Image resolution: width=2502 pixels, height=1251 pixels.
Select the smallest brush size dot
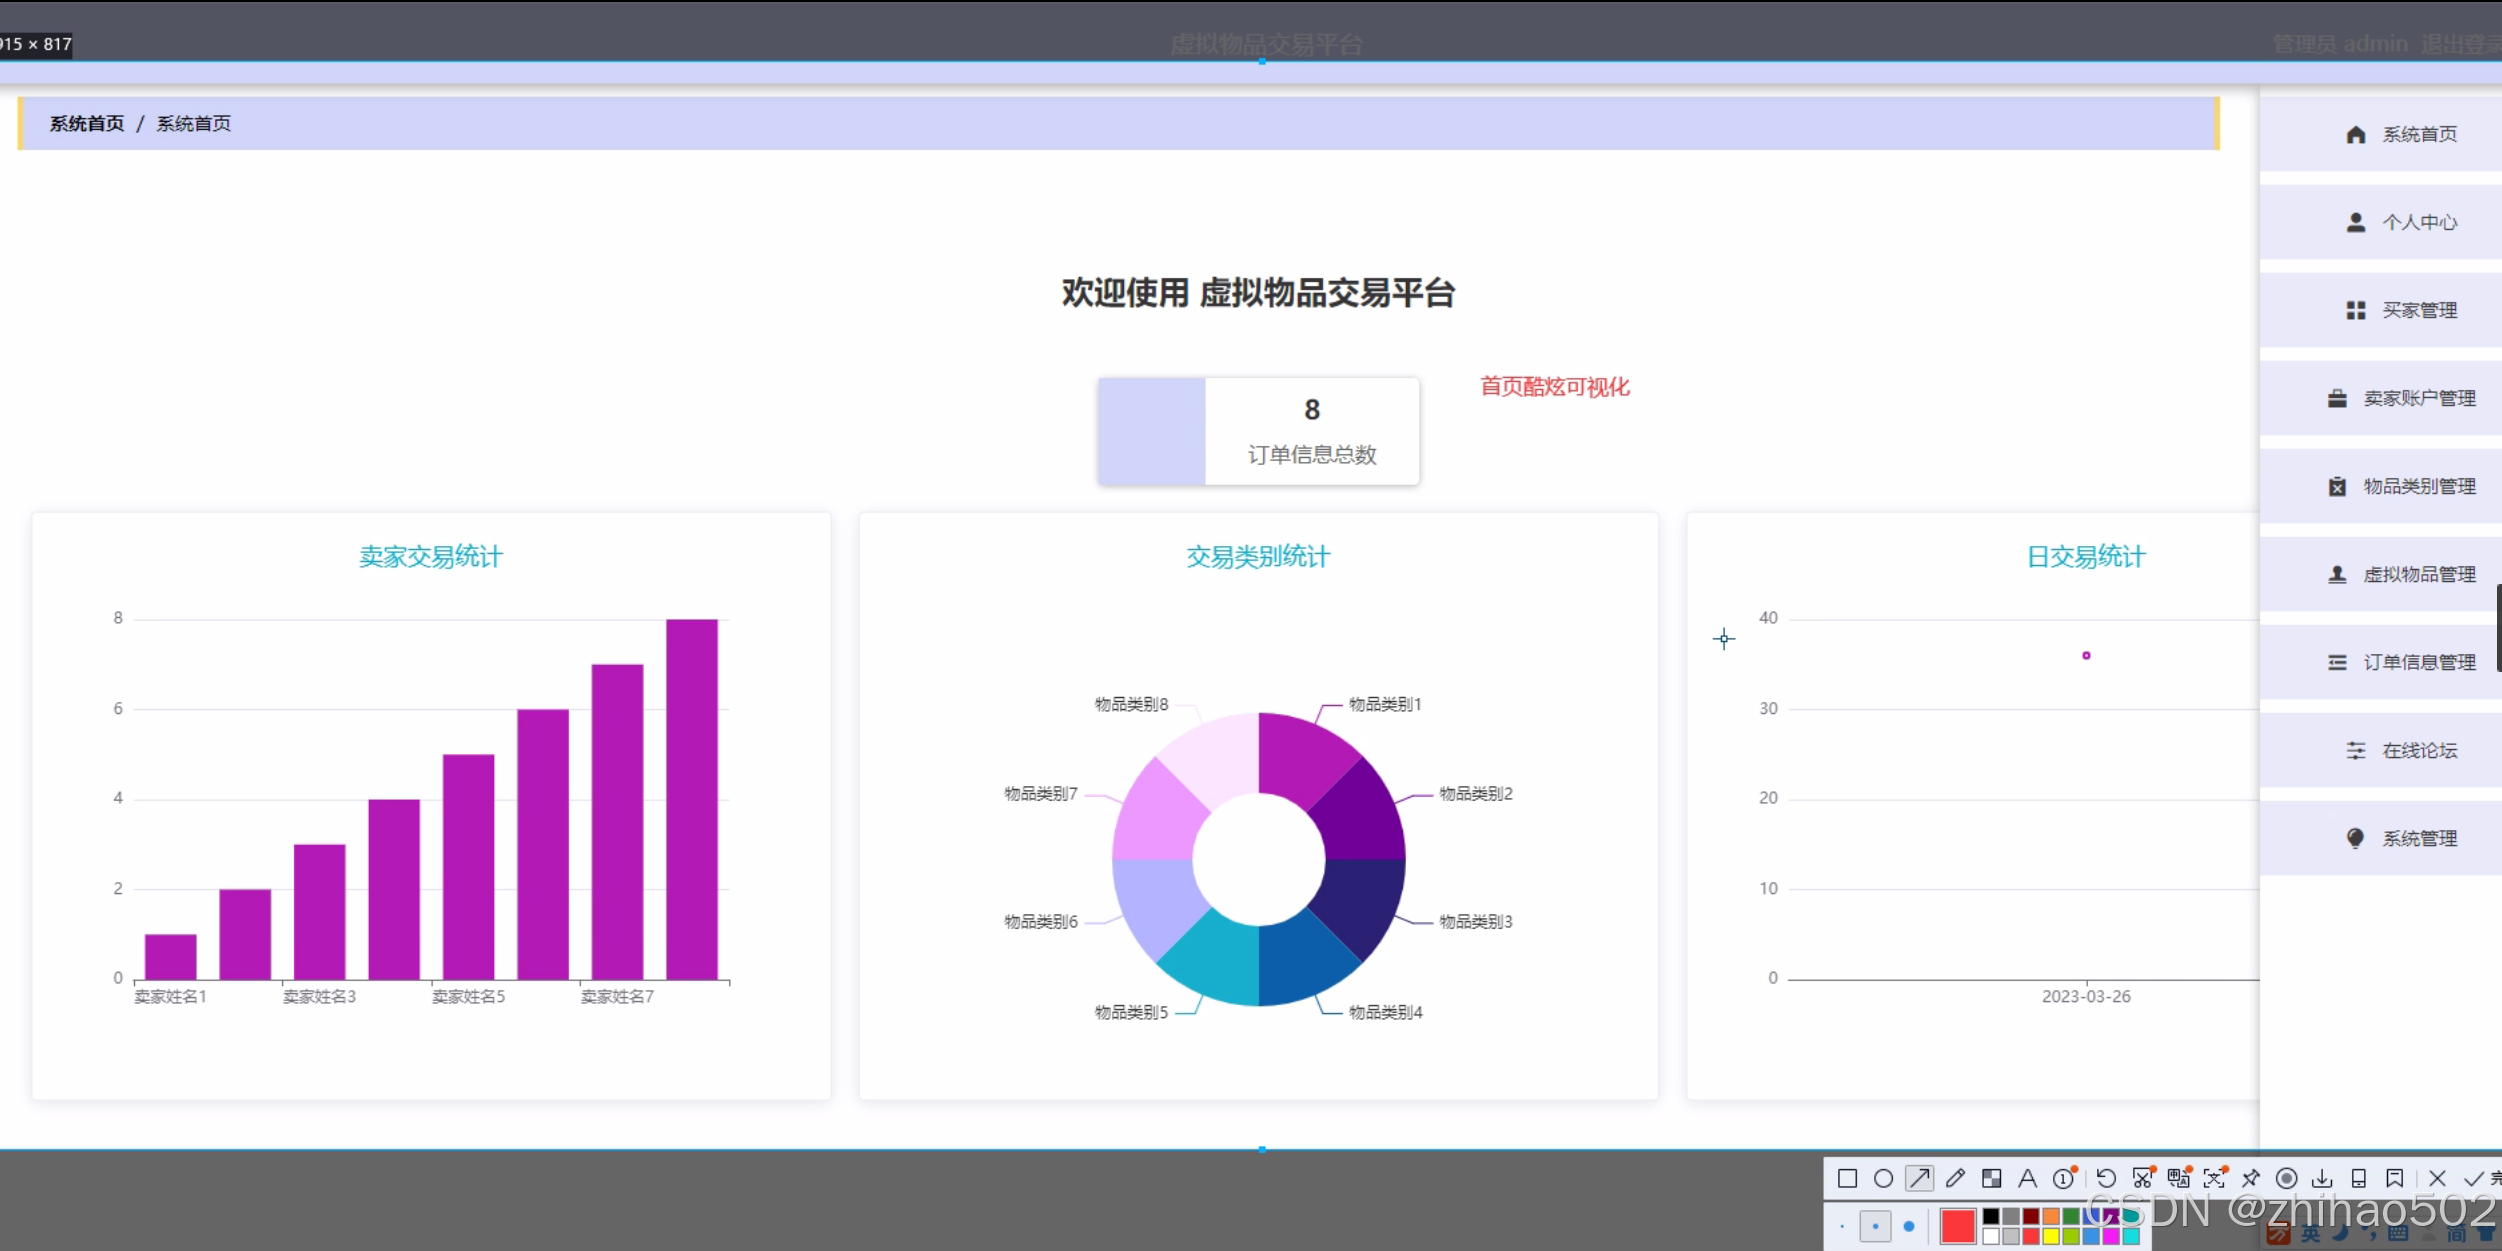click(x=1842, y=1226)
